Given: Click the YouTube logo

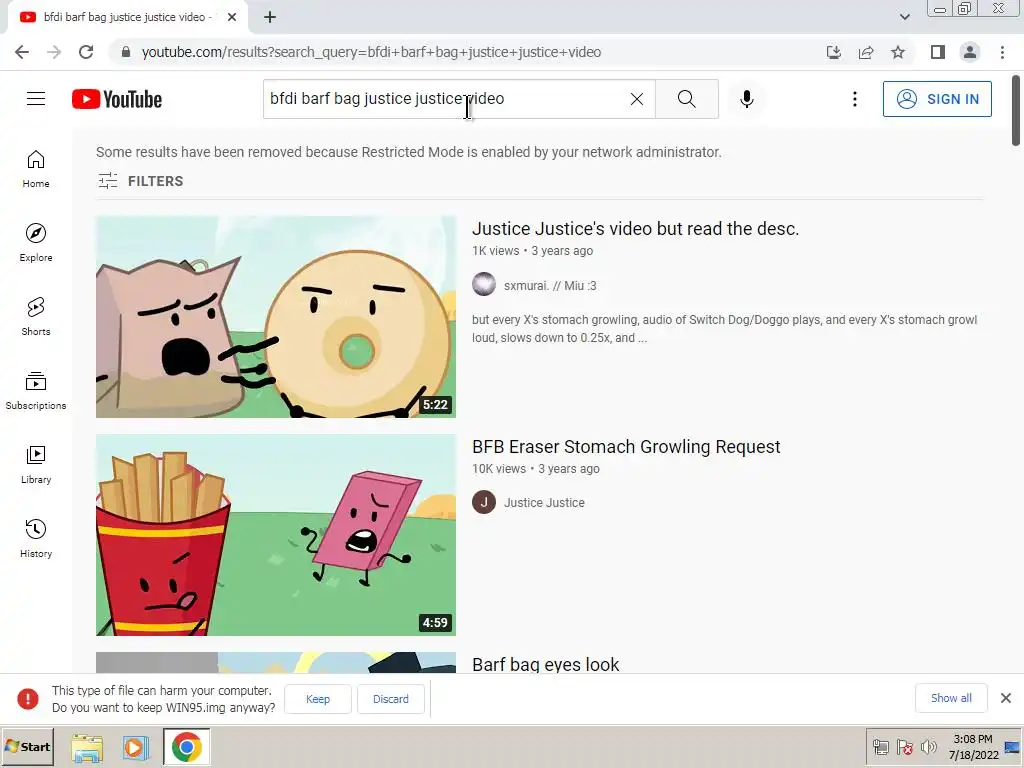Looking at the screenshot, I should 117,99.
